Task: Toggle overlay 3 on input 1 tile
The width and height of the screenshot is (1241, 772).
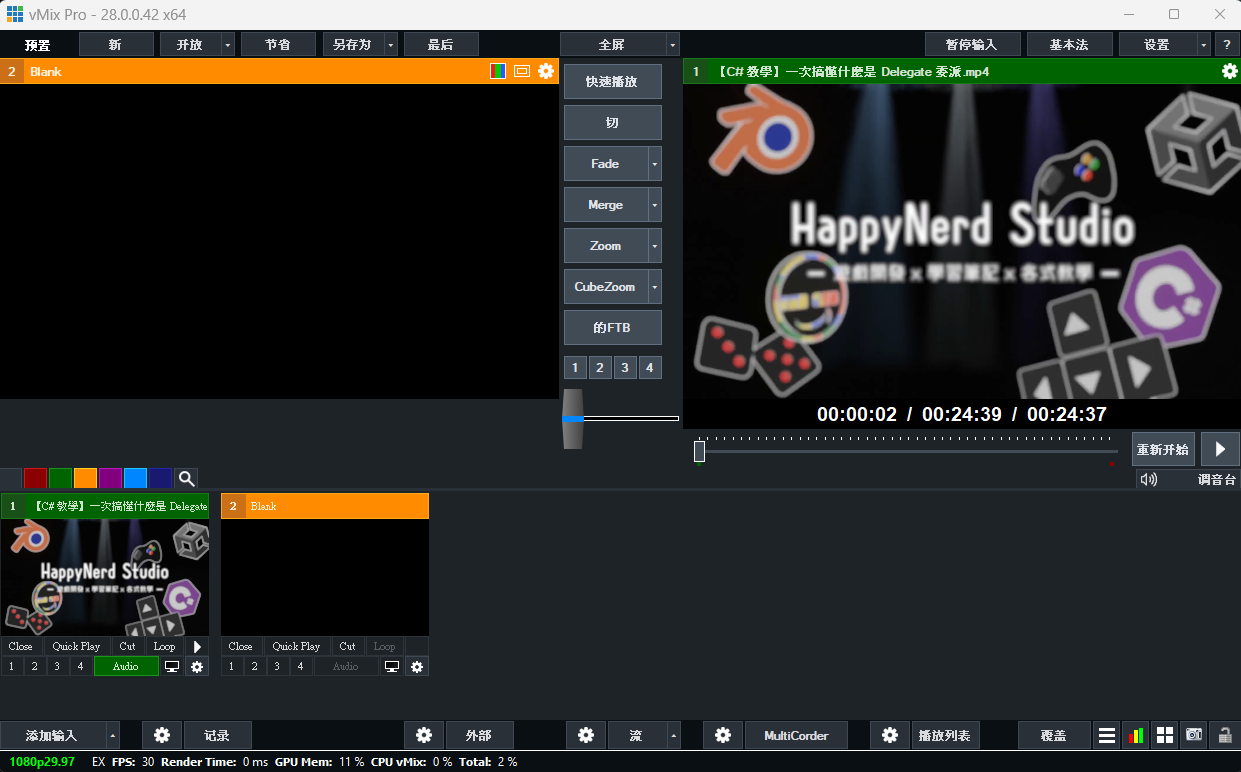Action: pos(57,666)
